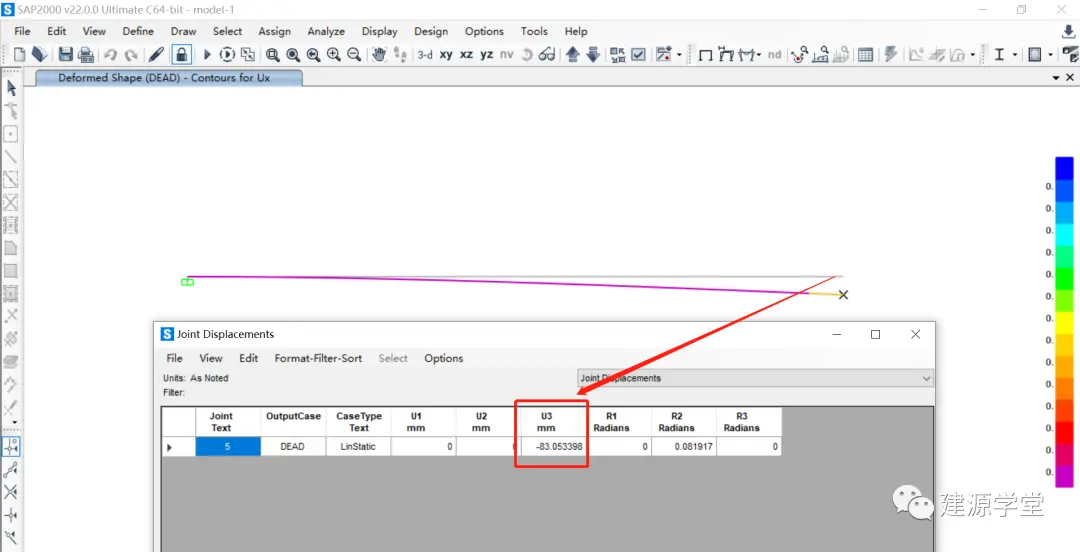Toggle the model lock icon
The image size is (1080, 552).
(181, 54)
